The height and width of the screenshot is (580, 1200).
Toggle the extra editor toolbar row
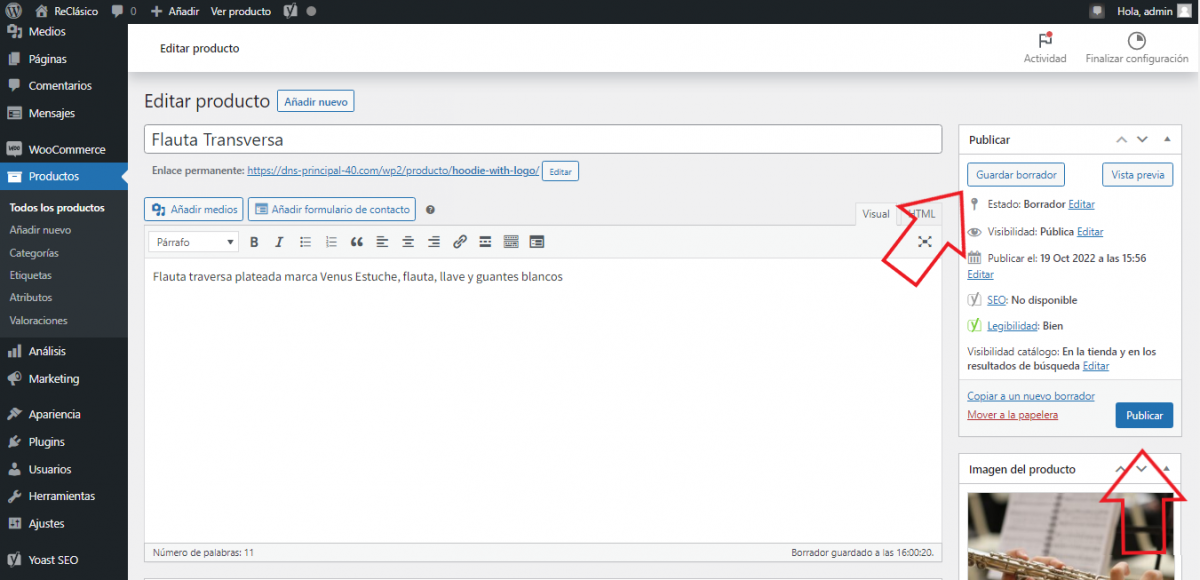(x=511, y=242)
